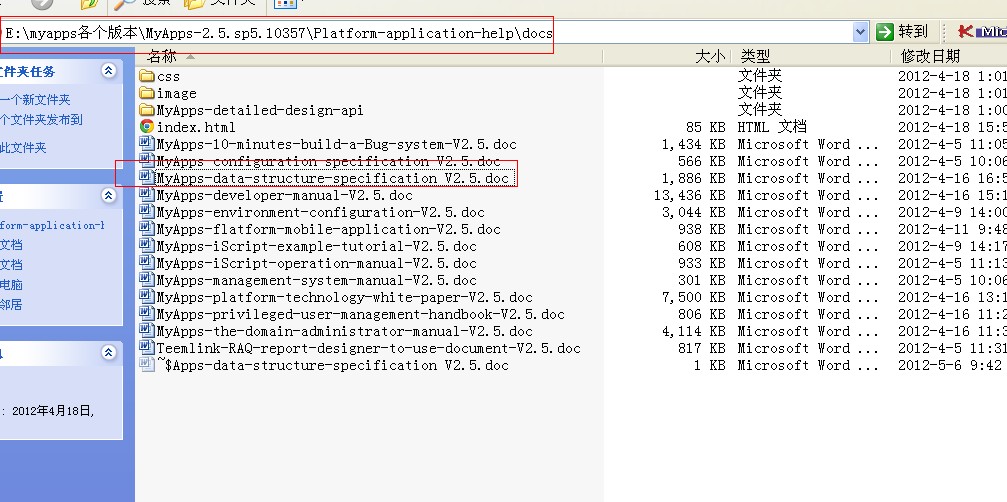Click the 搜索 toolbar button at top
Screen dimensions: 1007x502
(143, 3)
